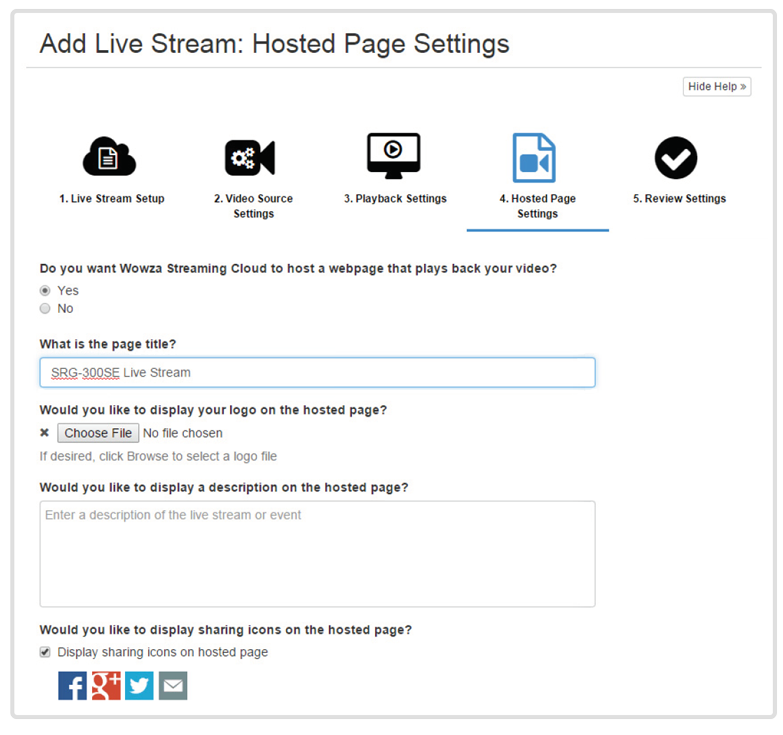The height and width of the screenshot is (735, 783).
Task: Click the Facebook sharing icon
Action: (x=72, y=685)
